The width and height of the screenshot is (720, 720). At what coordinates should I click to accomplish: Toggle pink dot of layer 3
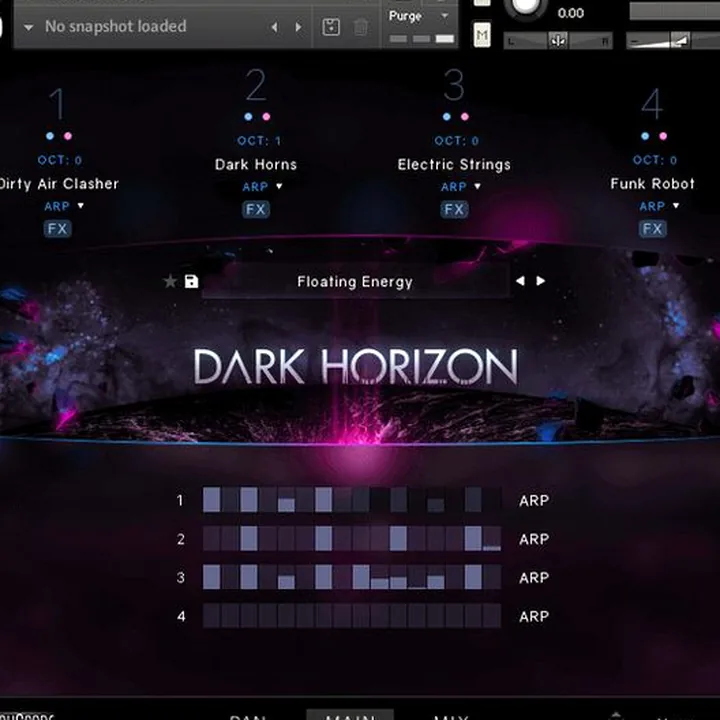[x=465, y=117]
